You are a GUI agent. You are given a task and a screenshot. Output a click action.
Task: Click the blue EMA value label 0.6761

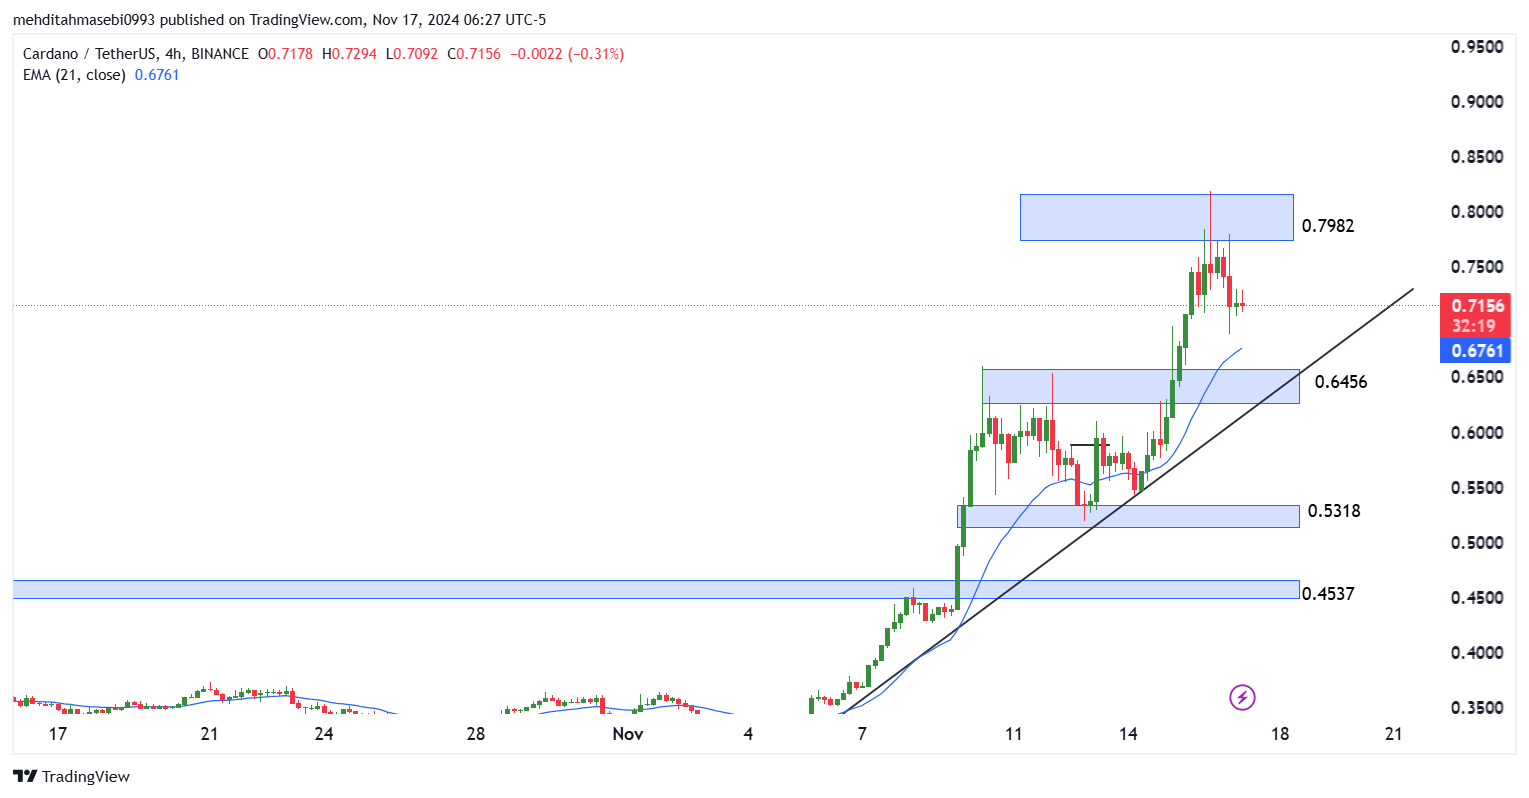point(1475,351)
